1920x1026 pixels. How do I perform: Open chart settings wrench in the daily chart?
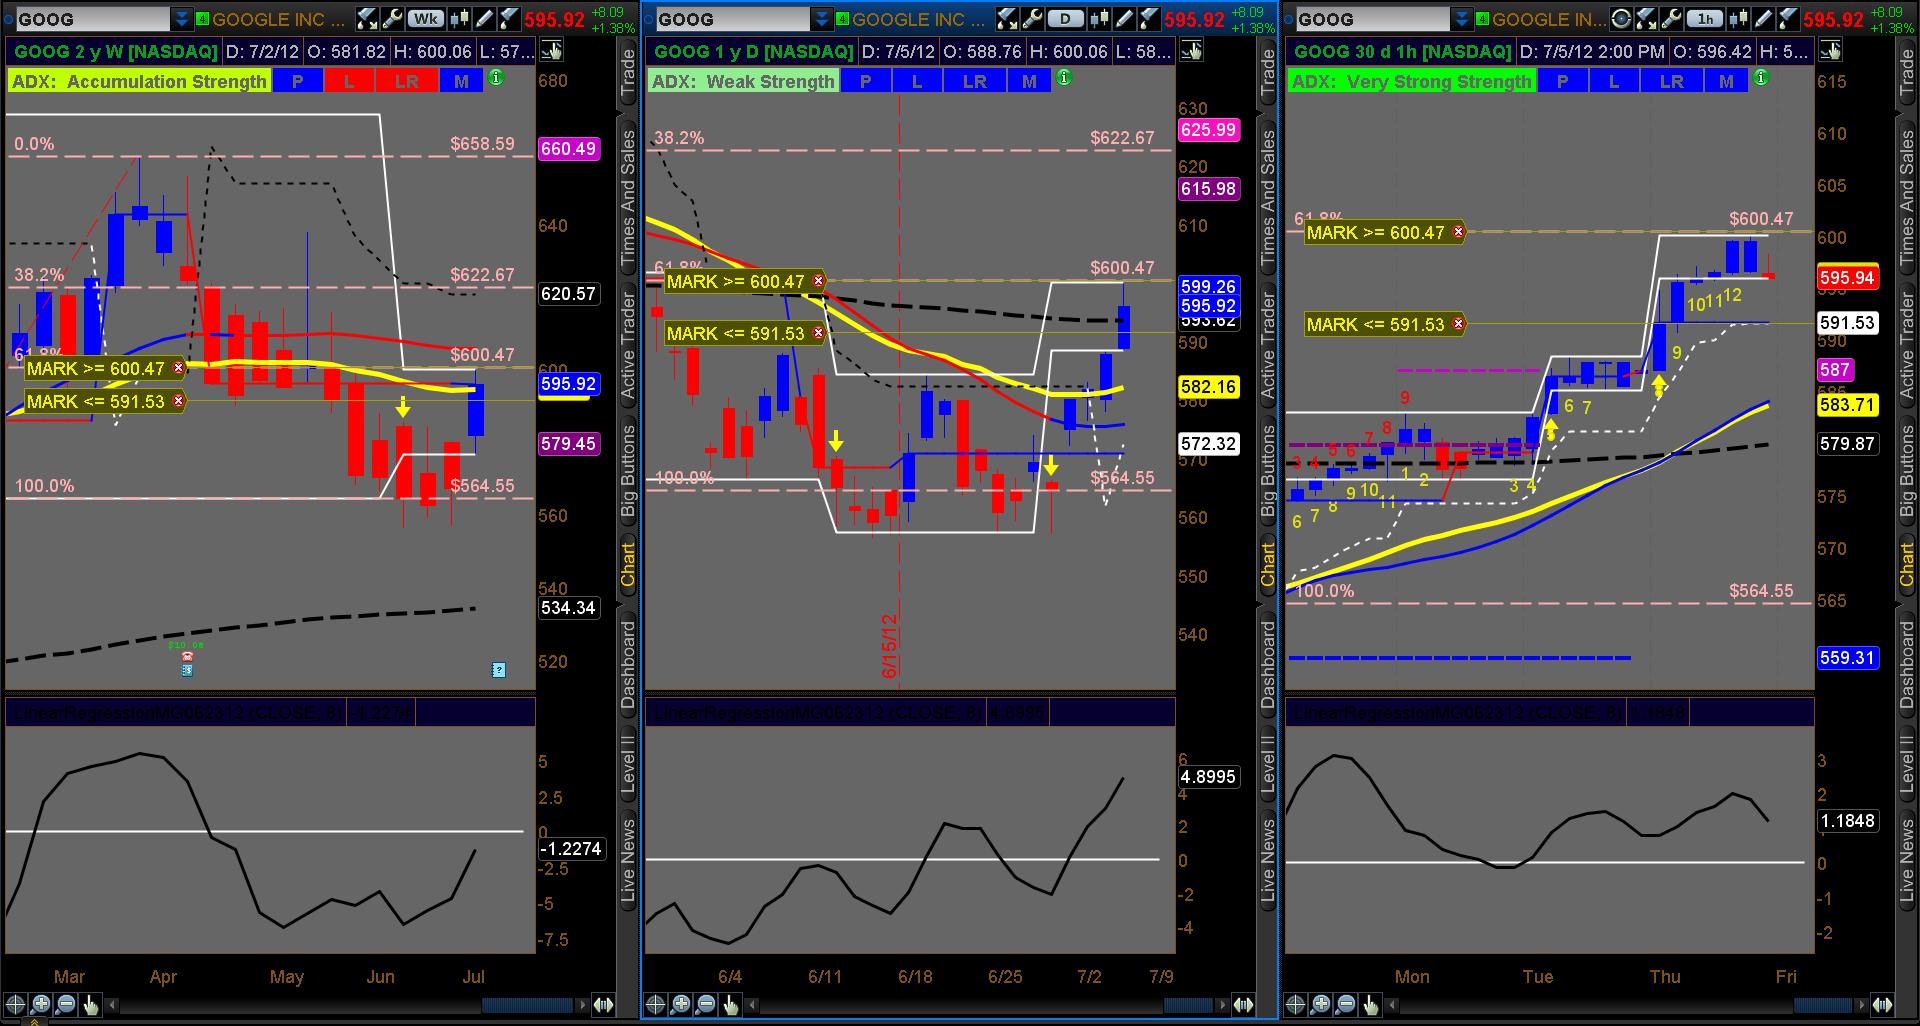point(1032,19)
